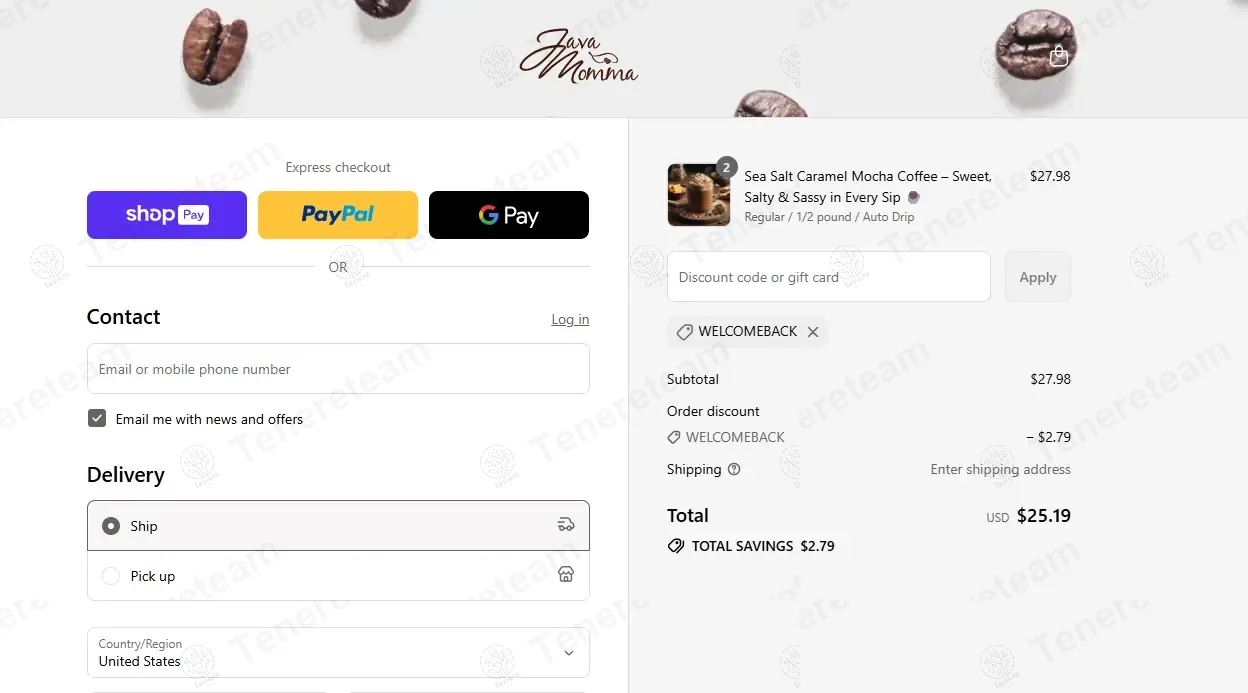The width and height of the screenshot is (1248, 693).
Task: Focus the Discount code or gift card field
Action: (x=829, y=277)
